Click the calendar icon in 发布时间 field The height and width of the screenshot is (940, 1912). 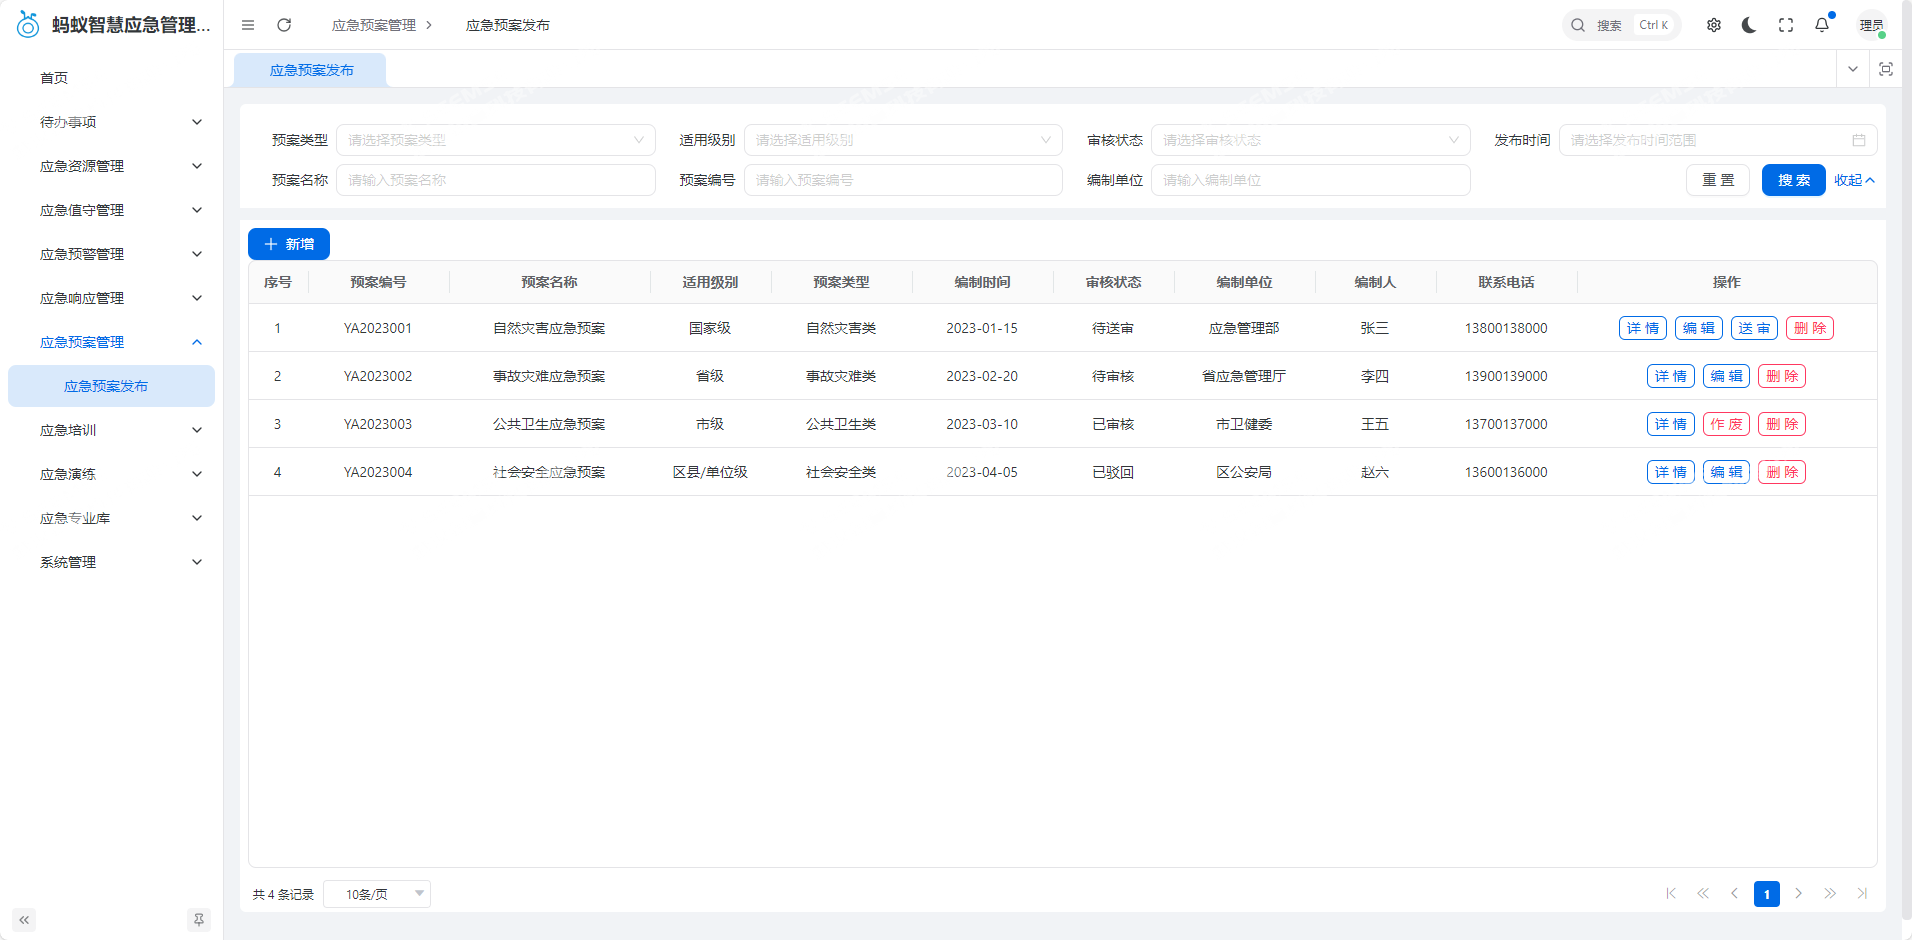[1859, 140]
